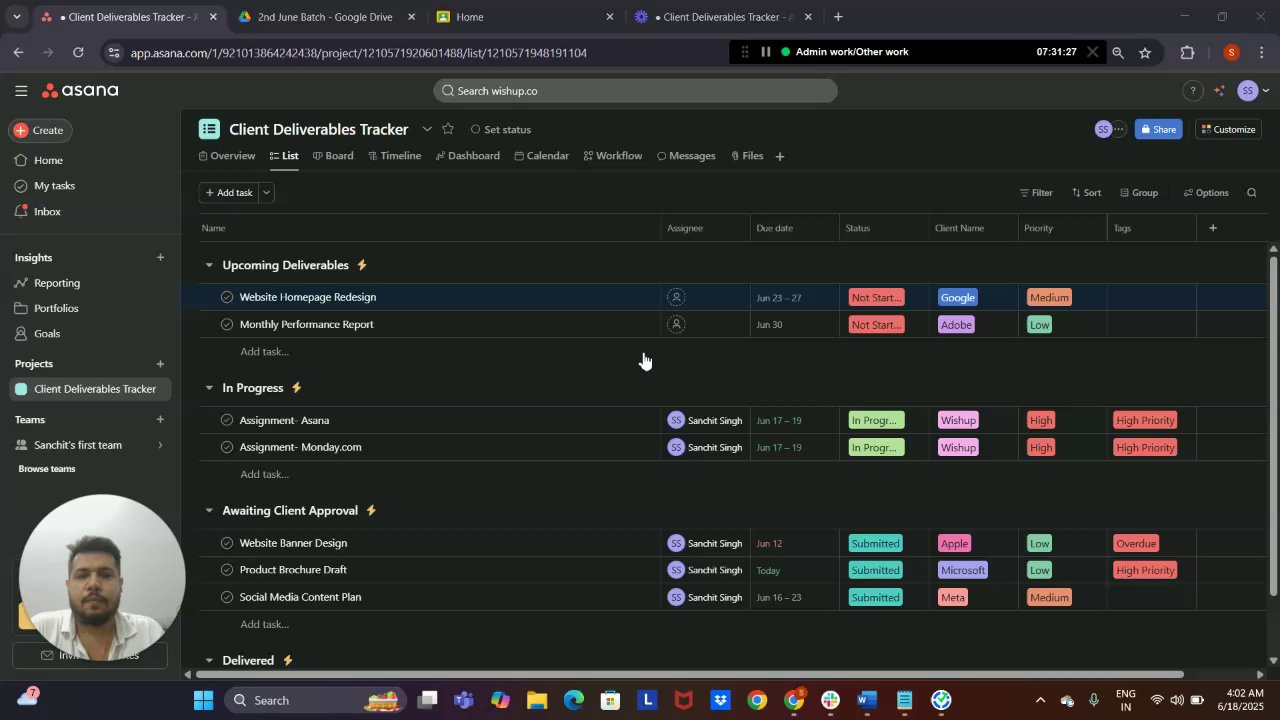Mark Website Banner Design complete
The height and width of the screenshot is (720, 1280).
227,543
